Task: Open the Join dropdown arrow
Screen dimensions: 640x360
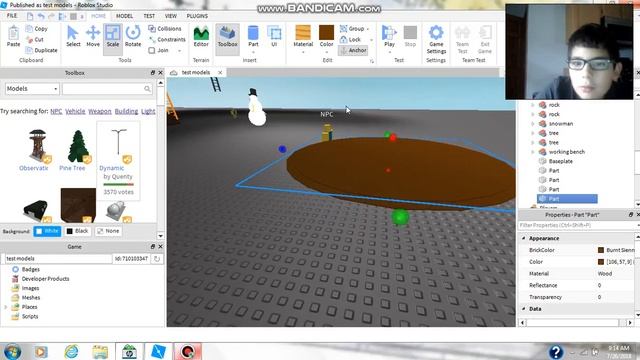Action: [180, 51]
